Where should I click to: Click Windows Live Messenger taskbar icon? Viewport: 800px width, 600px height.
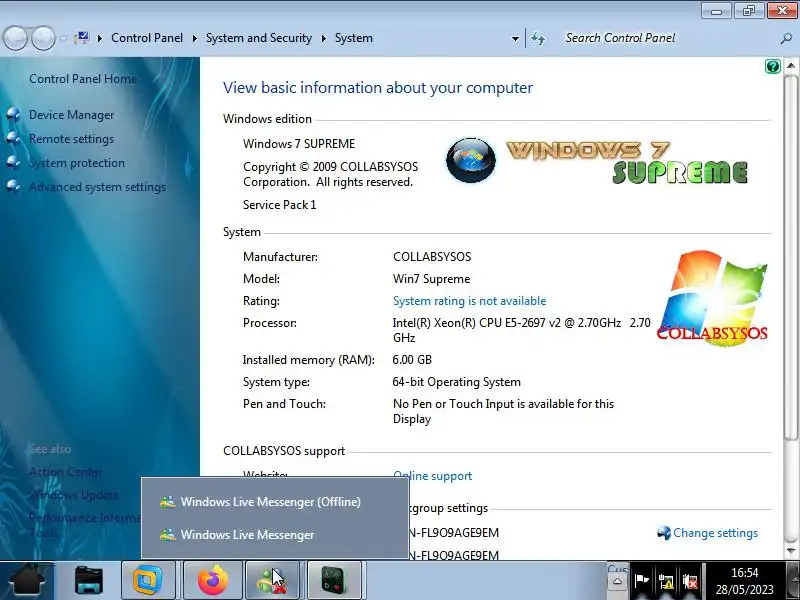tap(272, 580)
